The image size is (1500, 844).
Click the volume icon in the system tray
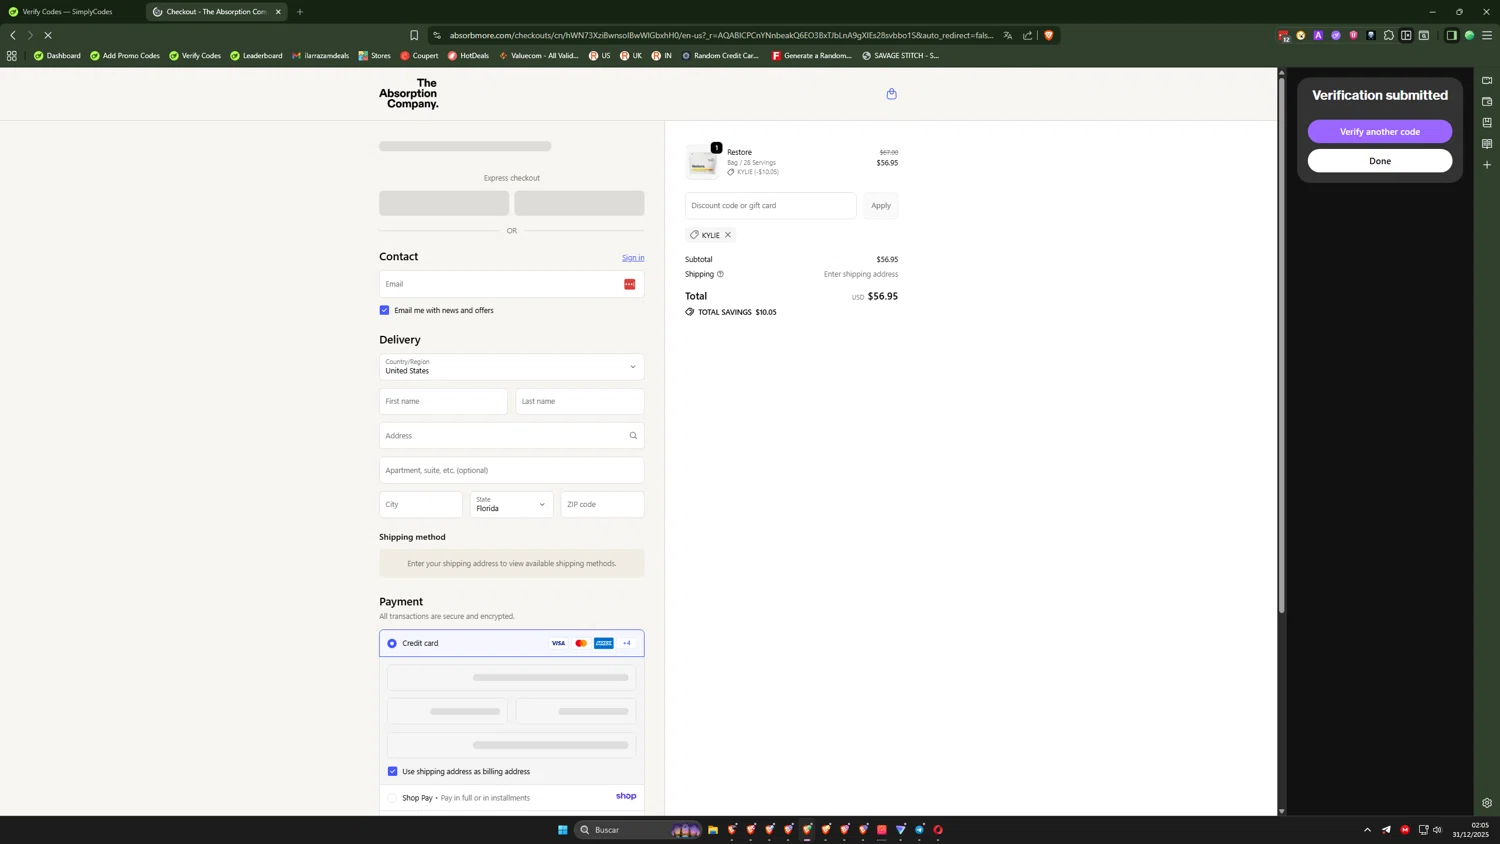tap(1438, 830)
